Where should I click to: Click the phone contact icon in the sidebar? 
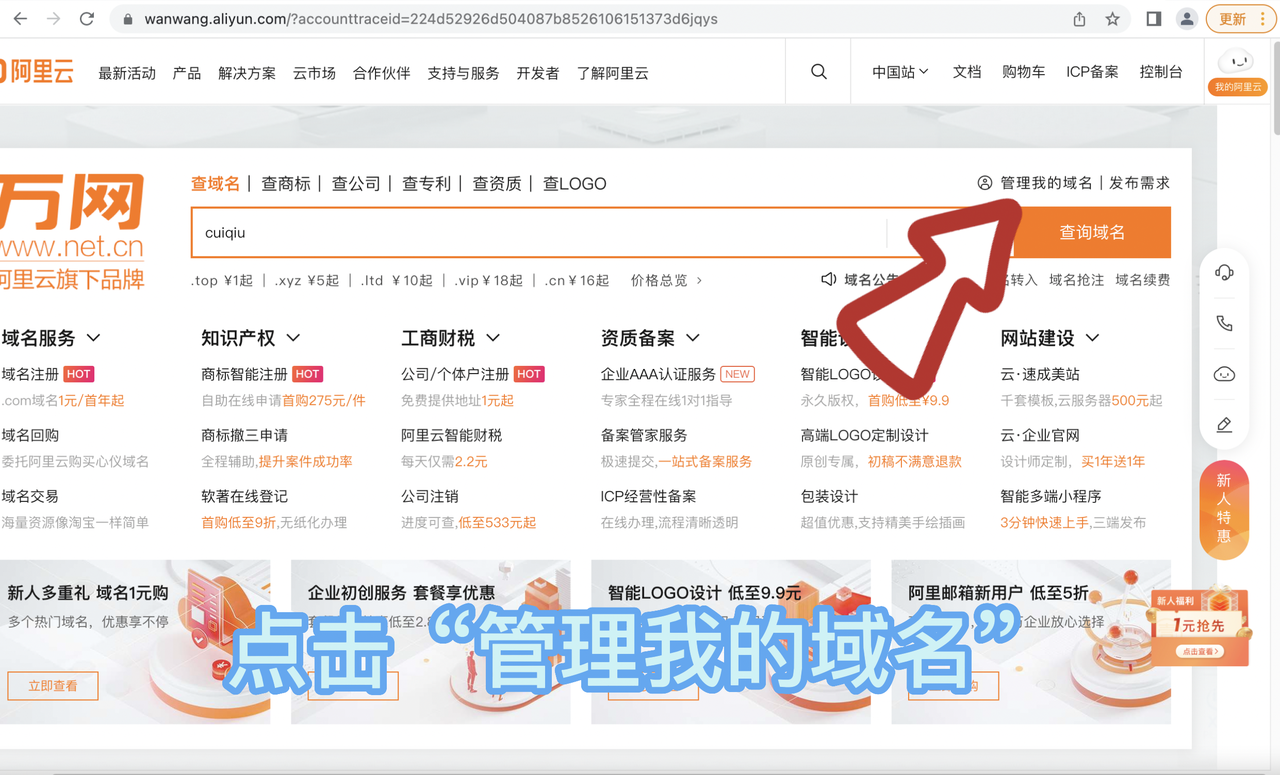point(1224,323)
